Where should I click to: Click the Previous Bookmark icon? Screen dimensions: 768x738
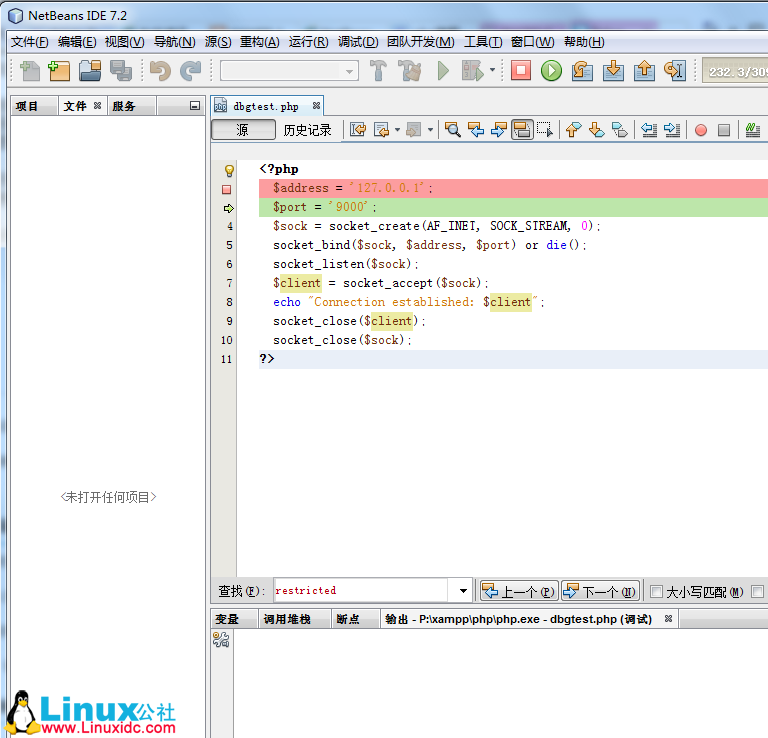point(574,130)
